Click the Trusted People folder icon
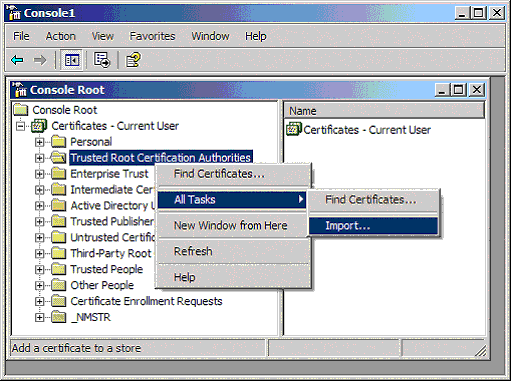The height and width of the screenshot is (384, 511). pyautogui.click(x=59, y=269)
